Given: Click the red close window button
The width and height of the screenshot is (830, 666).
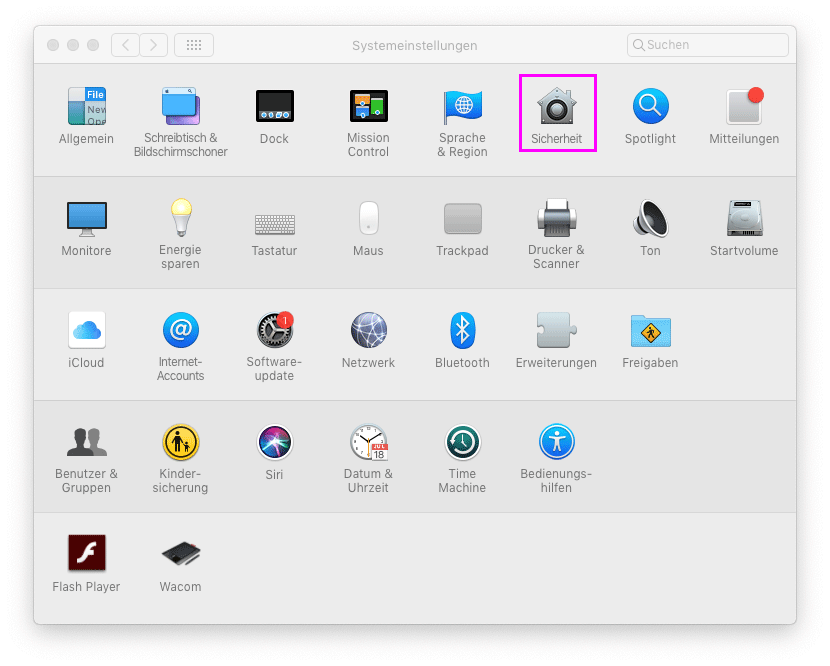Looking at the screenshot, I should (x=53, y=45).
